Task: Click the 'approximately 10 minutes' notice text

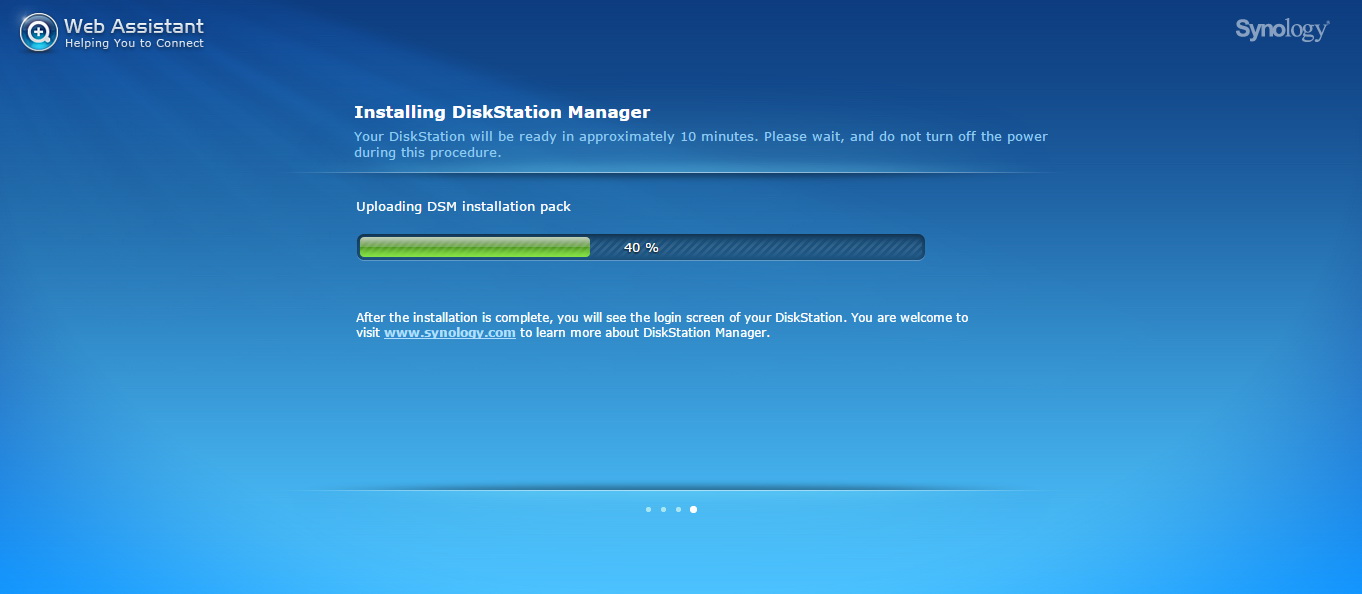Action: (701, 144)
